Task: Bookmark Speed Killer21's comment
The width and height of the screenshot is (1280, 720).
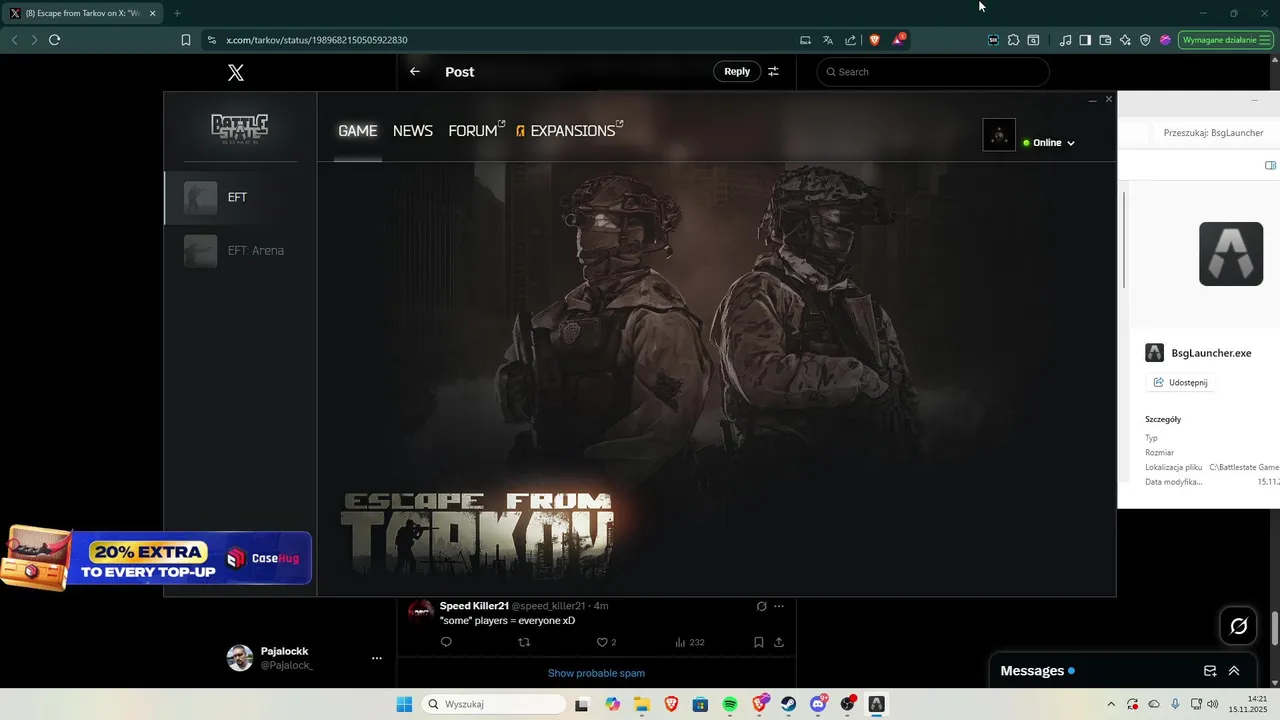Action: (x=759, y=643)
